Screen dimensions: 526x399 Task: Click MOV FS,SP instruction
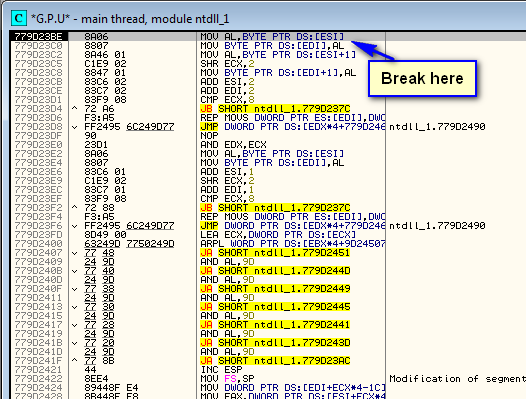(x=227, y=379)
